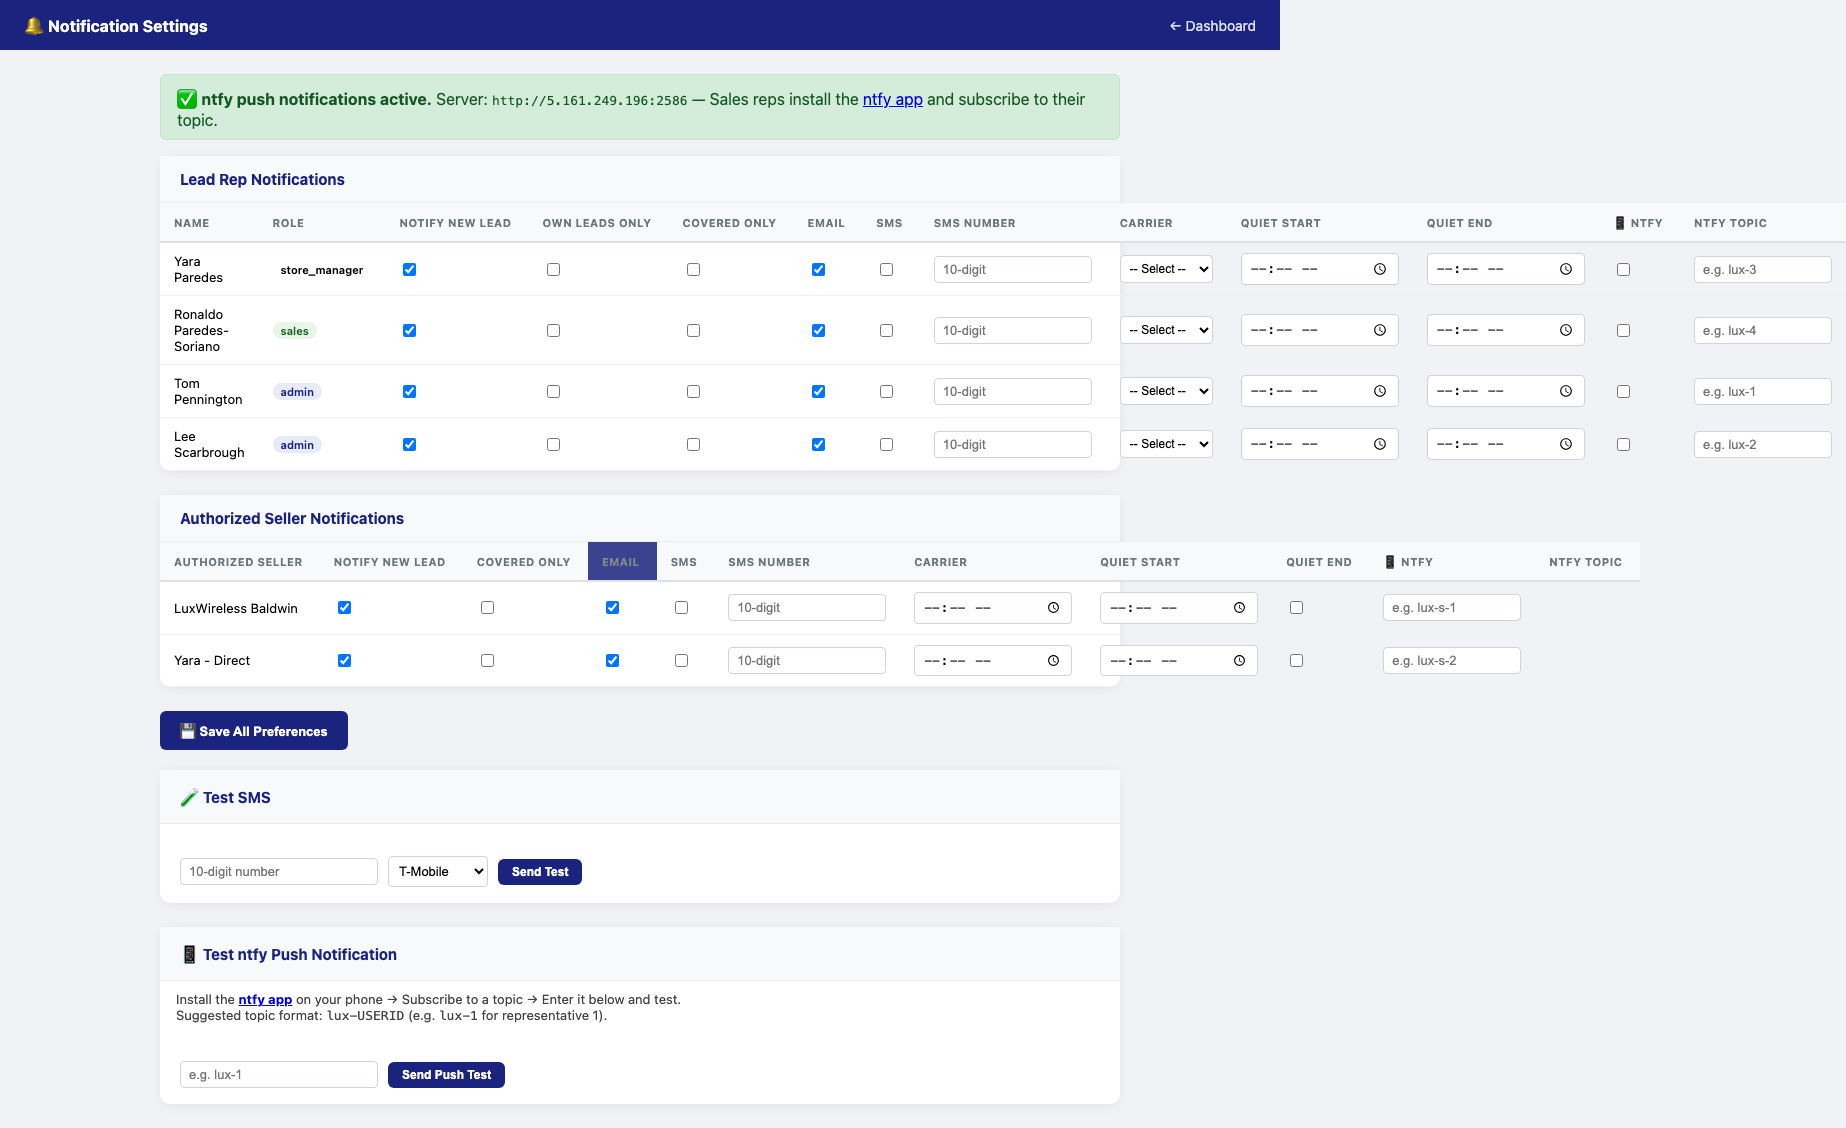The image size is (1846, 1128).
Task: Click the highlighted EMAIL column header
Action: coord(621,562)
